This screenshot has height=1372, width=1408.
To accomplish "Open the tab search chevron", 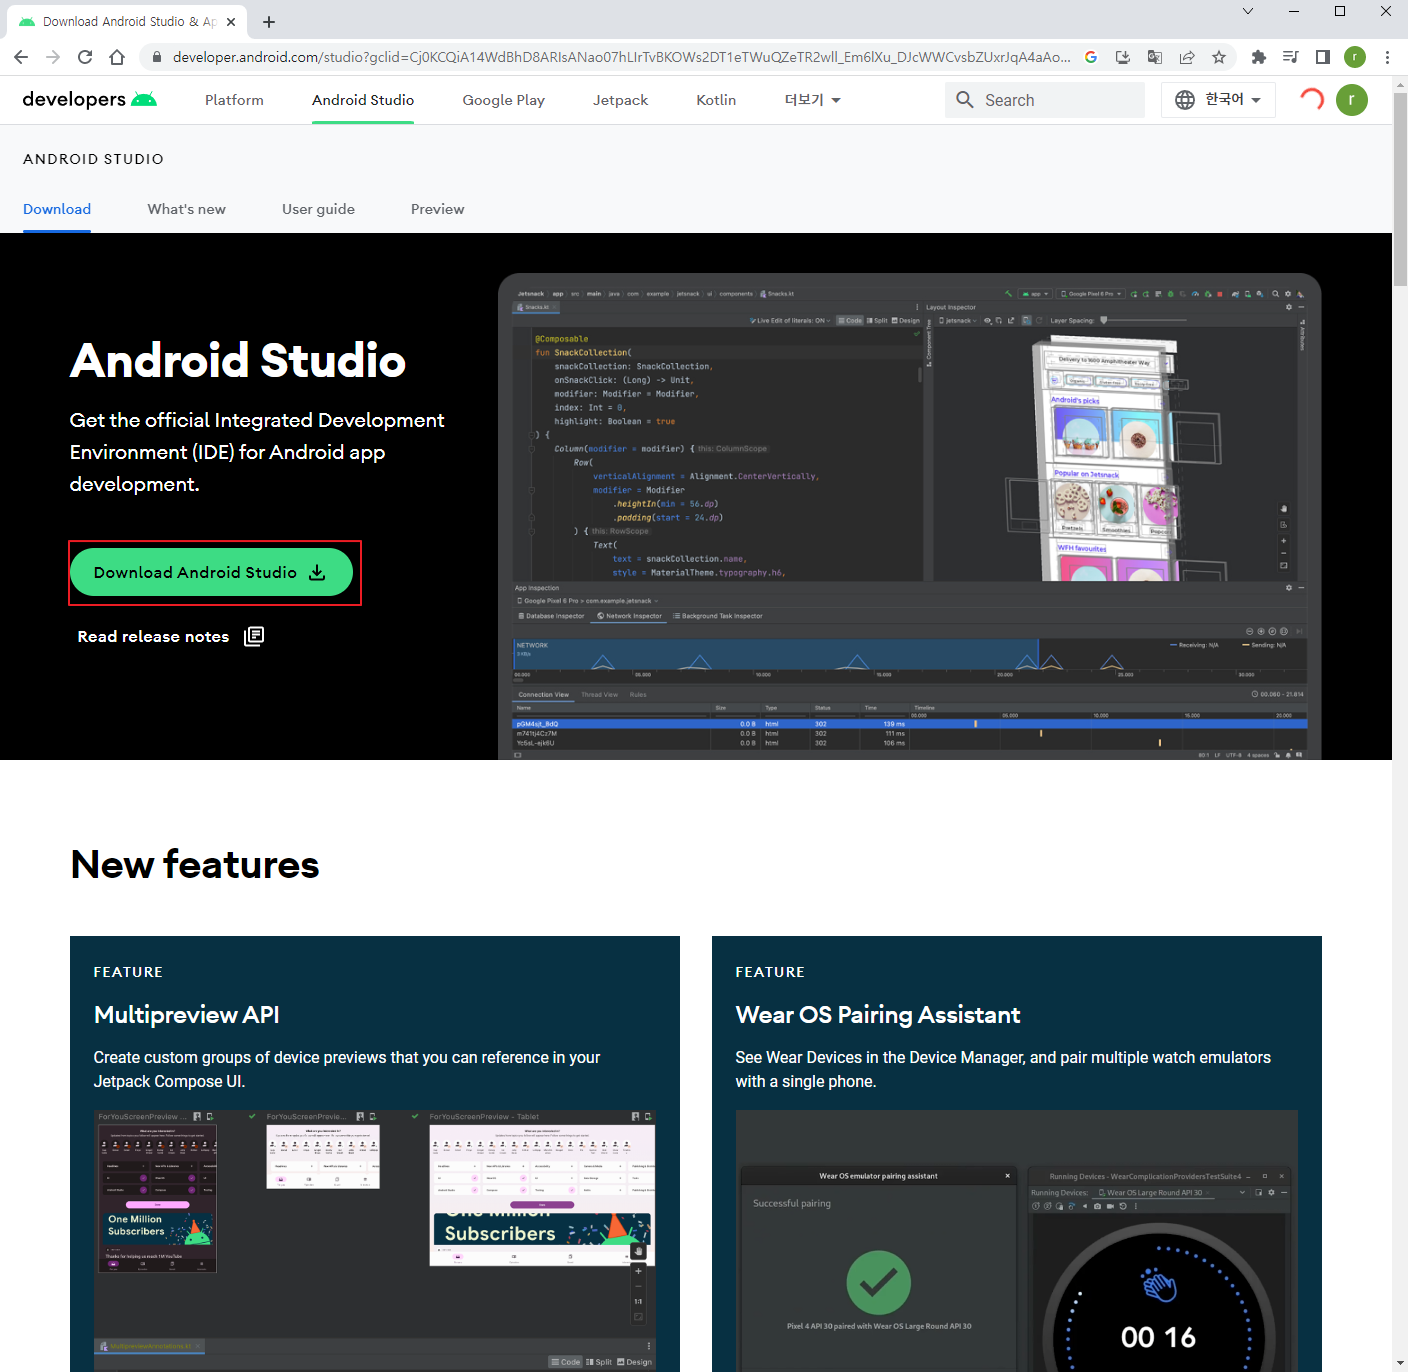I will click(x=1248, y=11).
